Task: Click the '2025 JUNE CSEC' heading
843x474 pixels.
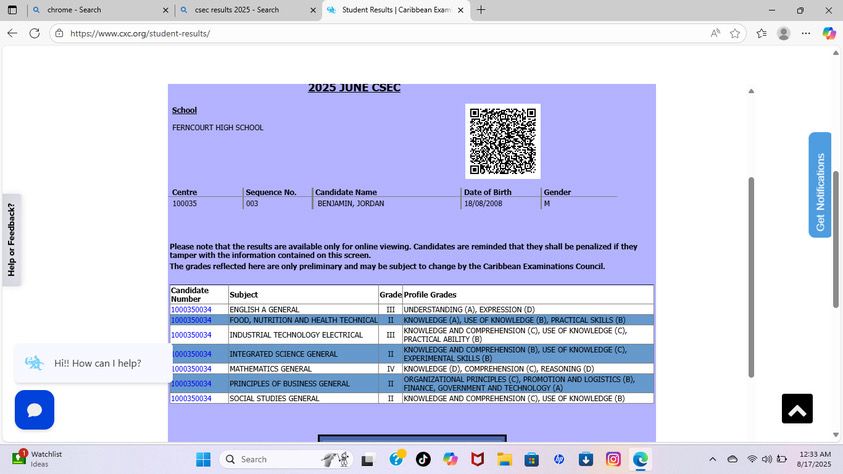Action: [354, 88]
